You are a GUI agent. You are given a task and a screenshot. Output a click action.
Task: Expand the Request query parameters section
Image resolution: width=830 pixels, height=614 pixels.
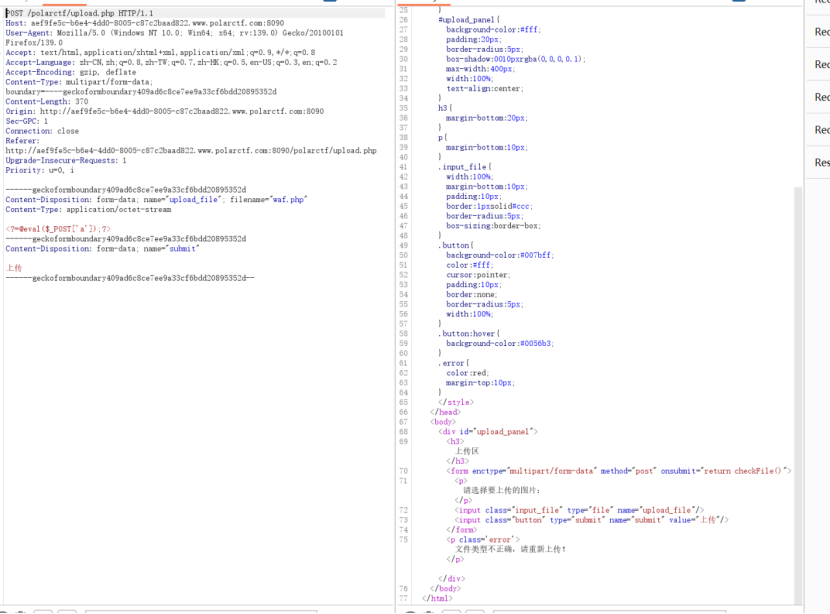point(818,31)
